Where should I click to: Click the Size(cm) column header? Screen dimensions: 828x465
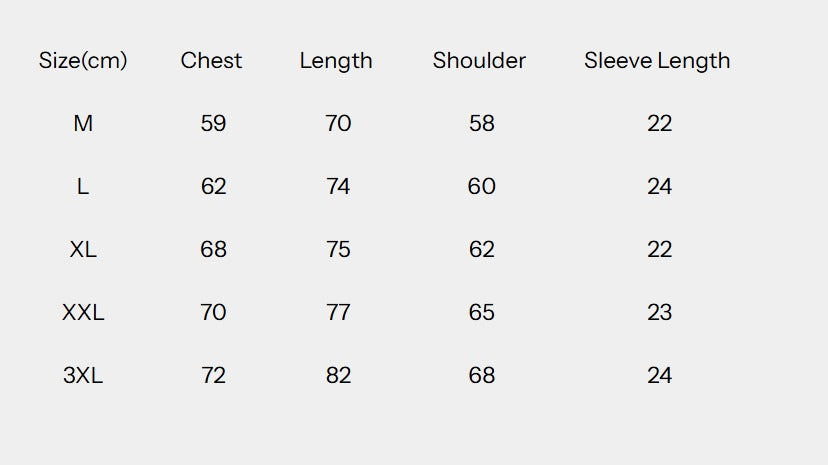pos(83,61)
